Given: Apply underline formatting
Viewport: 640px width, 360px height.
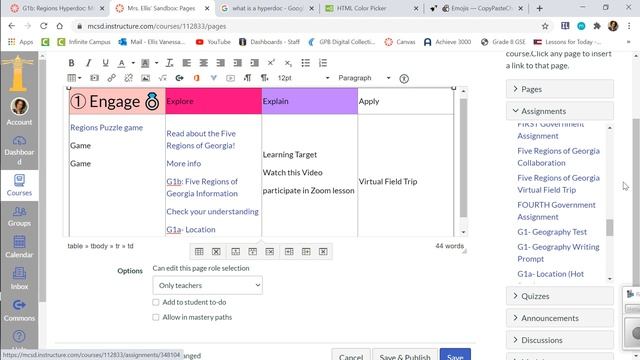Looking at the screenshot, I should coord(105,63).
